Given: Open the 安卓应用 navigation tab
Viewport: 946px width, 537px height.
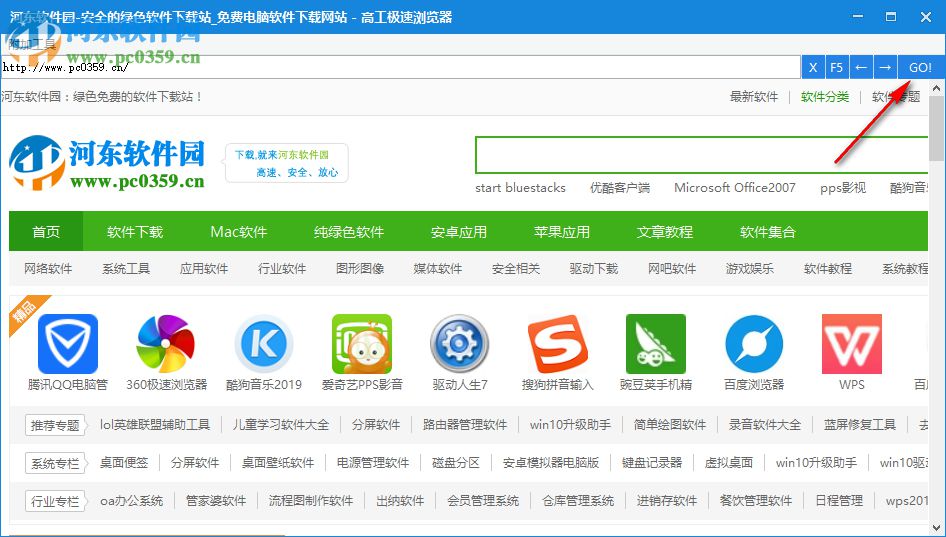Looking at the screenshot, I should click(x=459, y=232).
